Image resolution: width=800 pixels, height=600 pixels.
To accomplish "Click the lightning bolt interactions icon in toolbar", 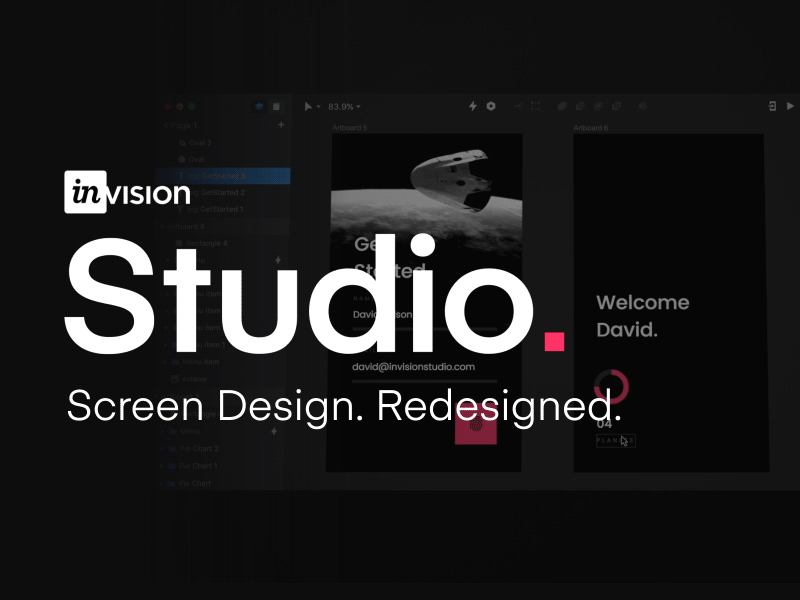I will tap(473, 106).
